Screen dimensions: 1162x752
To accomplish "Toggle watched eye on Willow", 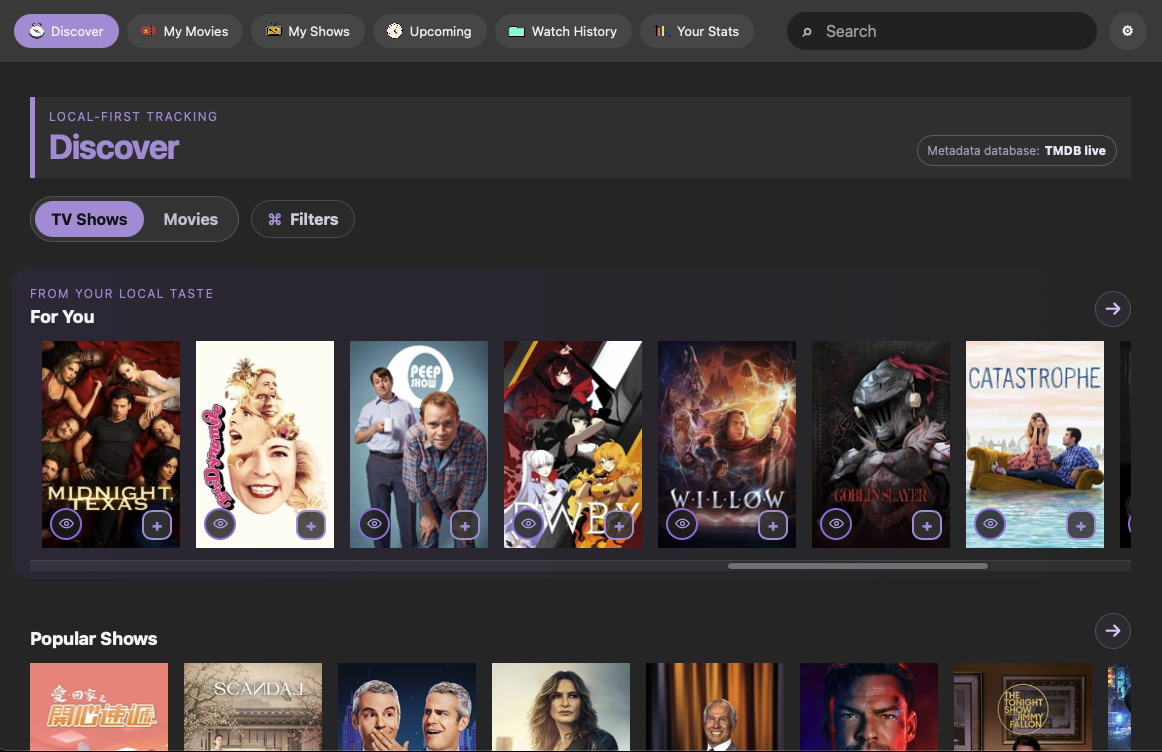I will tap(682, 524).
